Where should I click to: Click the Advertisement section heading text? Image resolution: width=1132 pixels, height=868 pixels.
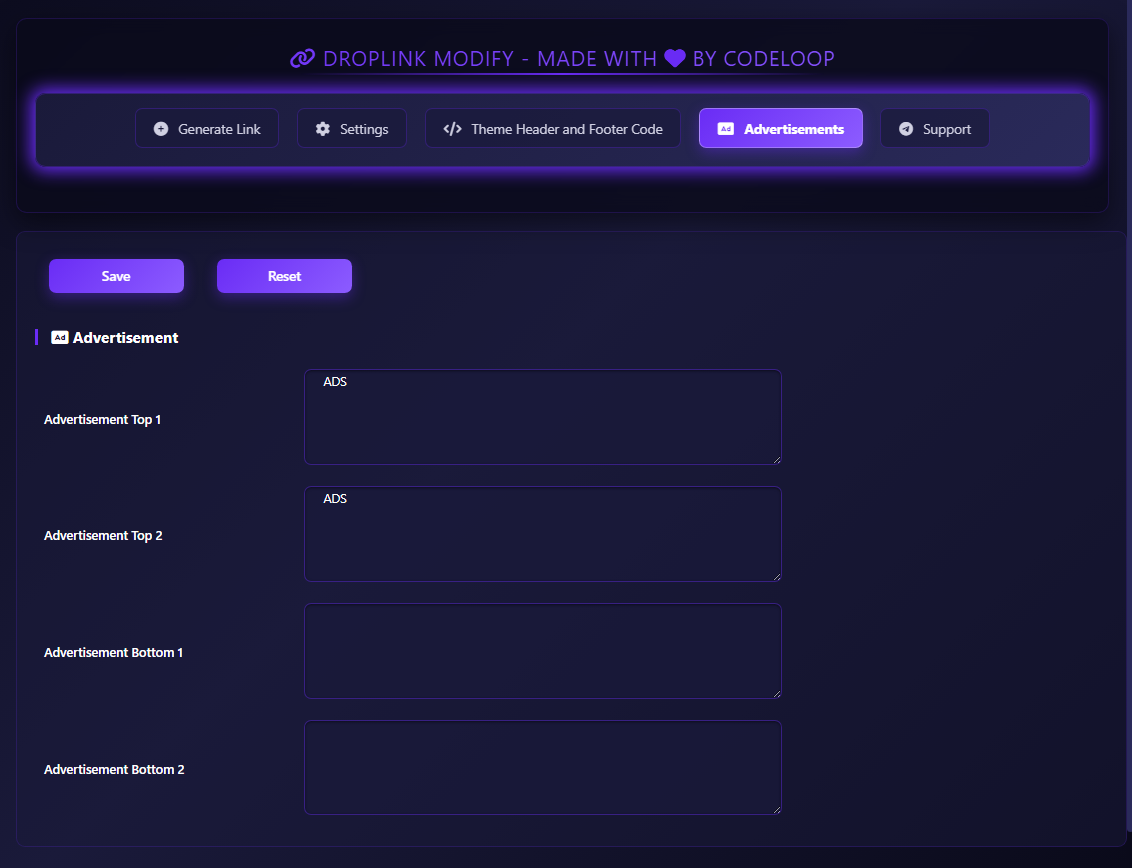click(x=126, y=338)
